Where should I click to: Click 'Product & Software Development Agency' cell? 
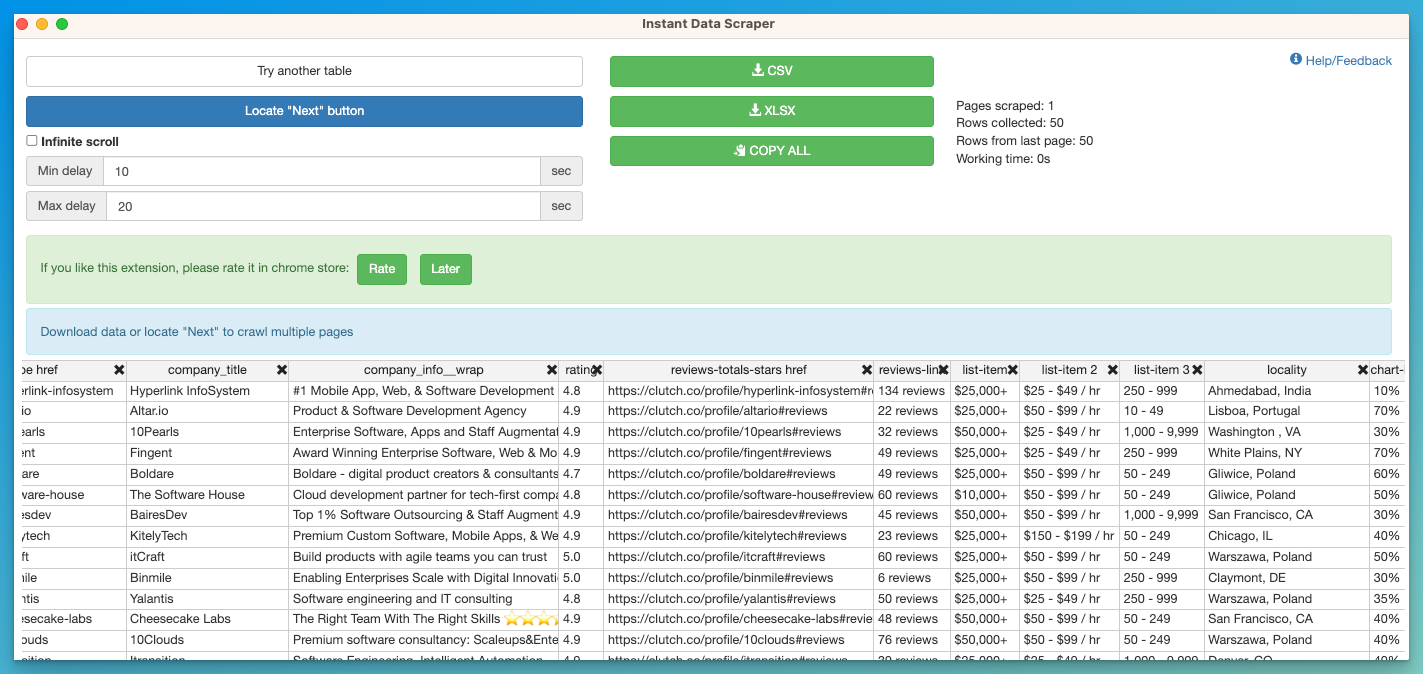click(423, 411)
